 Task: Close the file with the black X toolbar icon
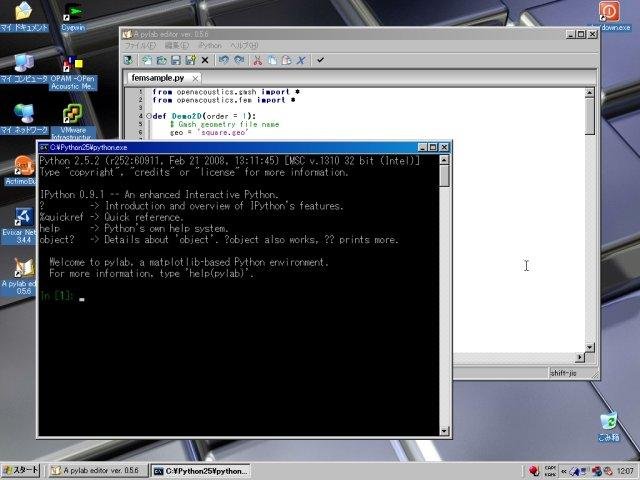[x=205, y=60]
